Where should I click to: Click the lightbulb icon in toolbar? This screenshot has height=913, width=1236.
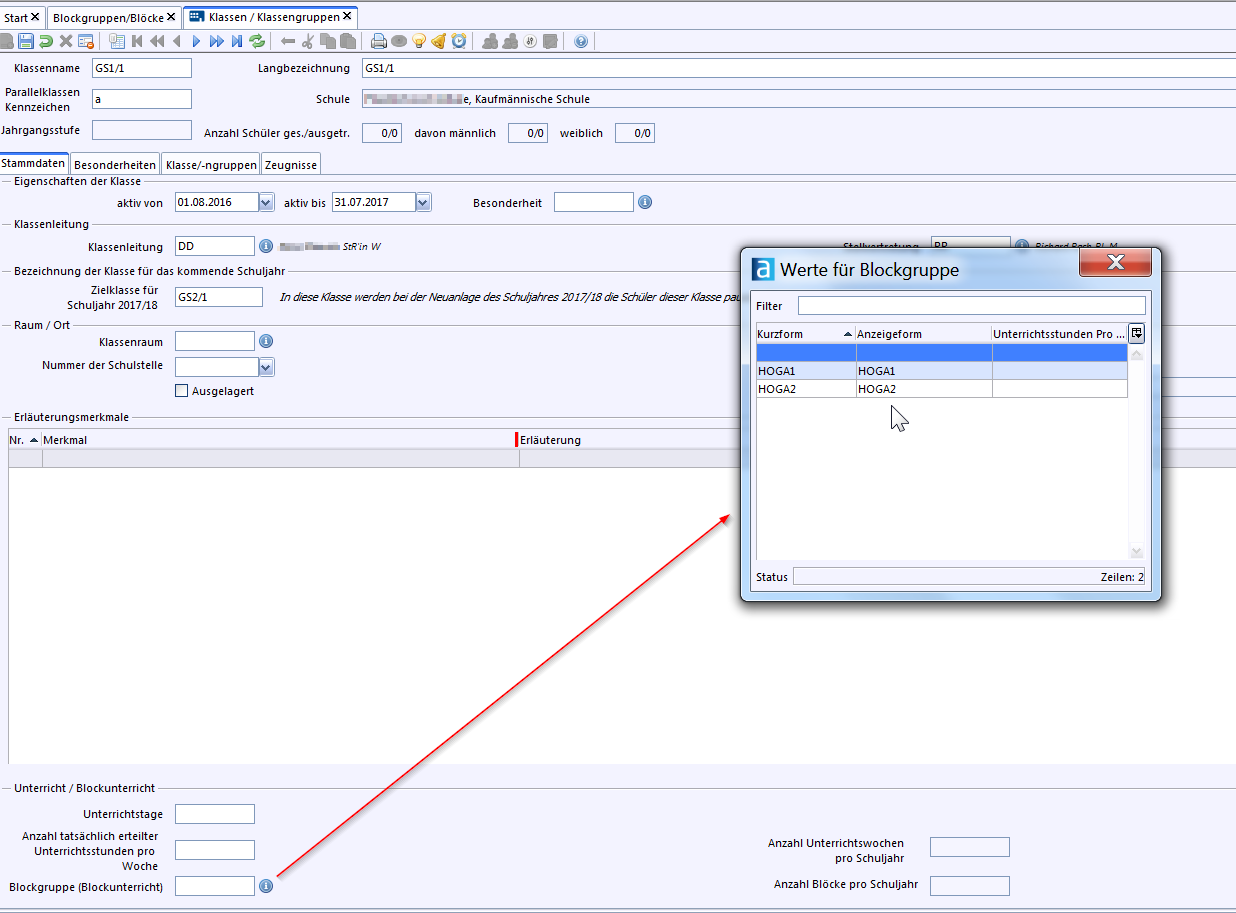(x=419, y=41)
